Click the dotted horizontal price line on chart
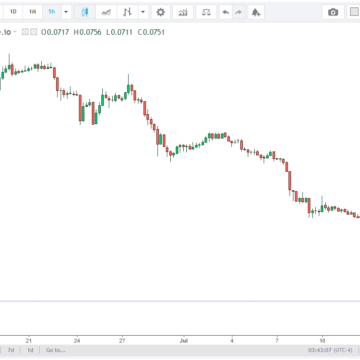The image size is (360, 360). tap(180, 301)
